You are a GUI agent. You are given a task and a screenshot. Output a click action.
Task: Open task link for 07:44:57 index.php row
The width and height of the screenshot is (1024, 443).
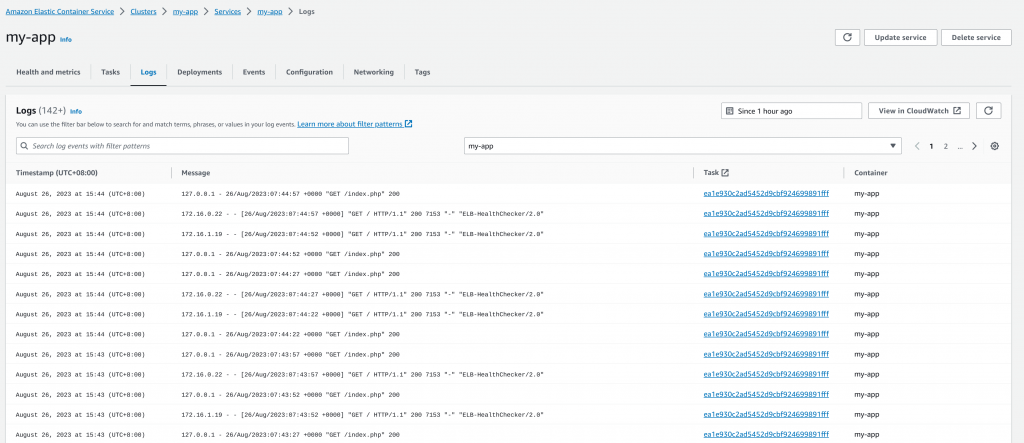(766, 193)
